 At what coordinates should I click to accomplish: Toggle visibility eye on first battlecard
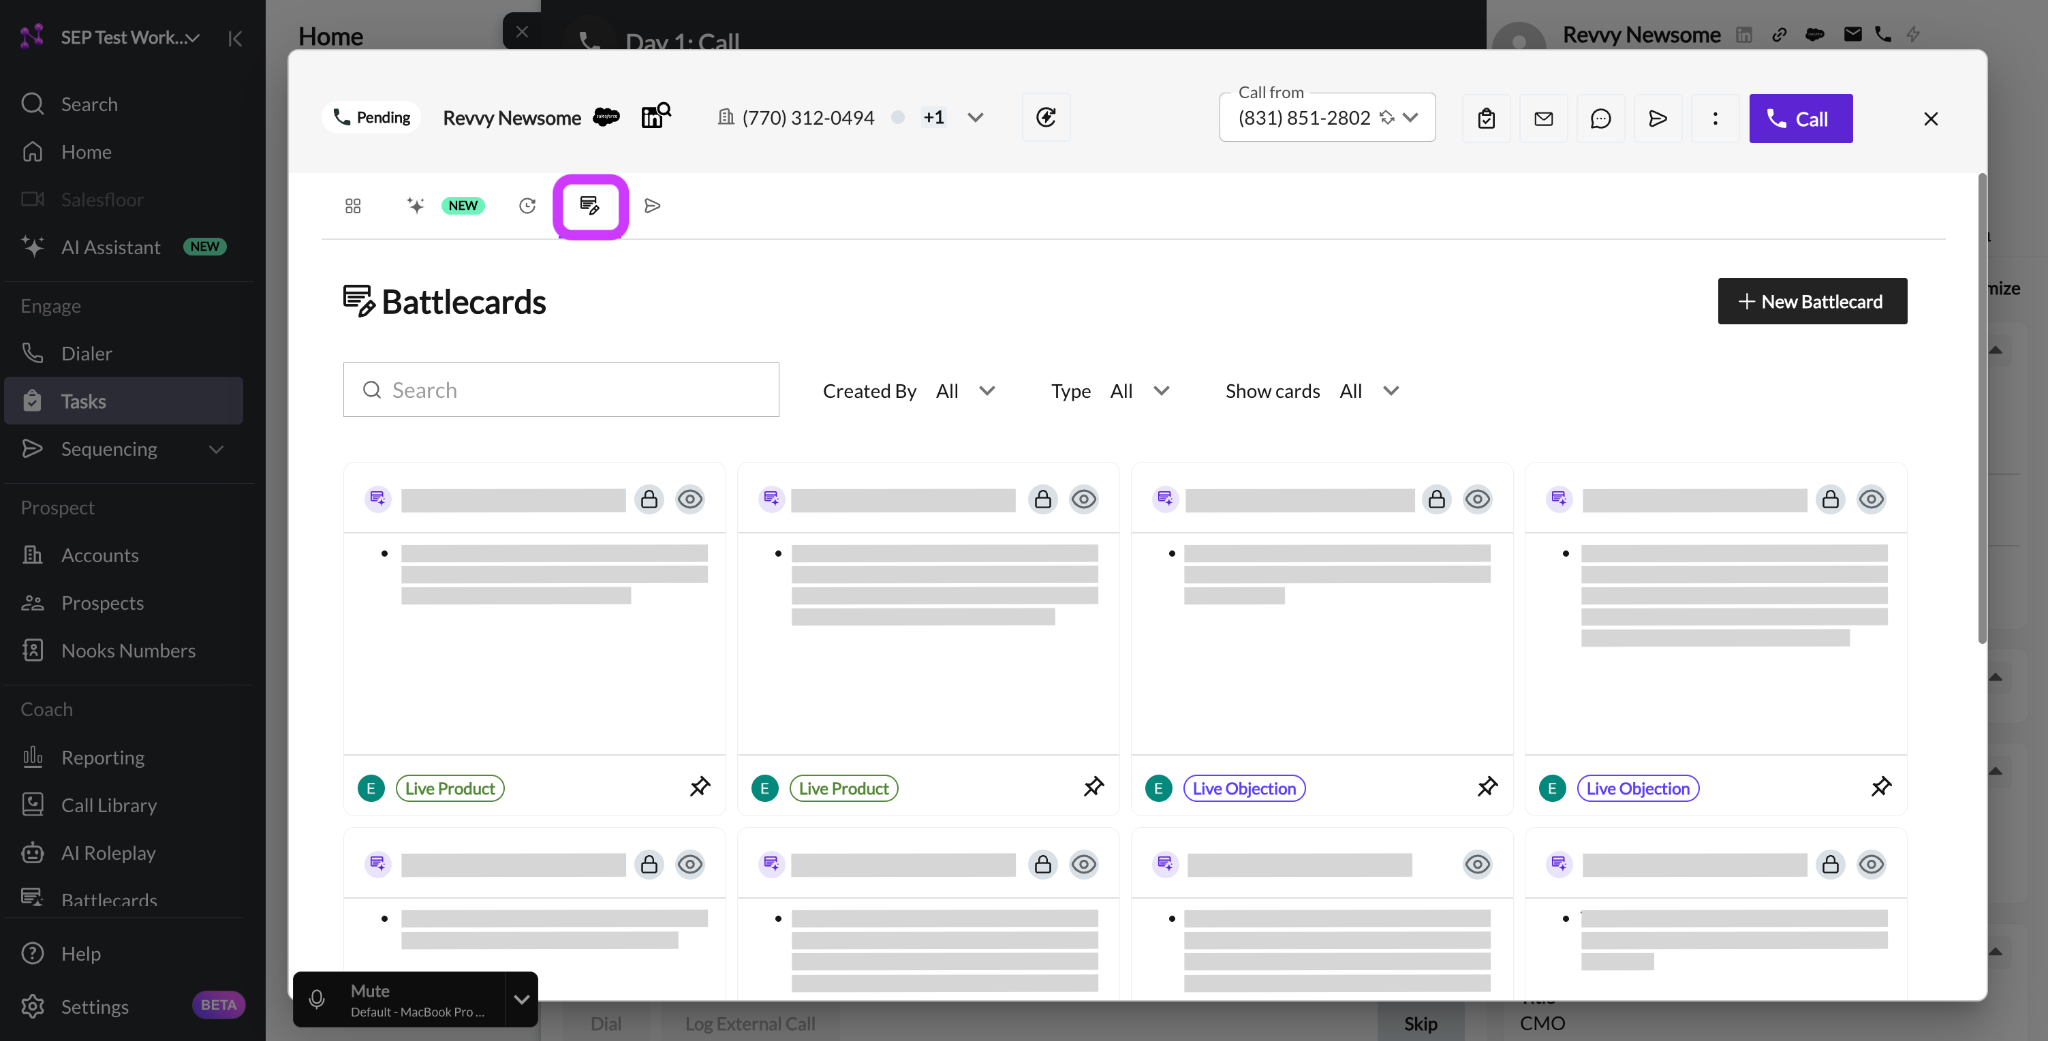coord(690,499)
